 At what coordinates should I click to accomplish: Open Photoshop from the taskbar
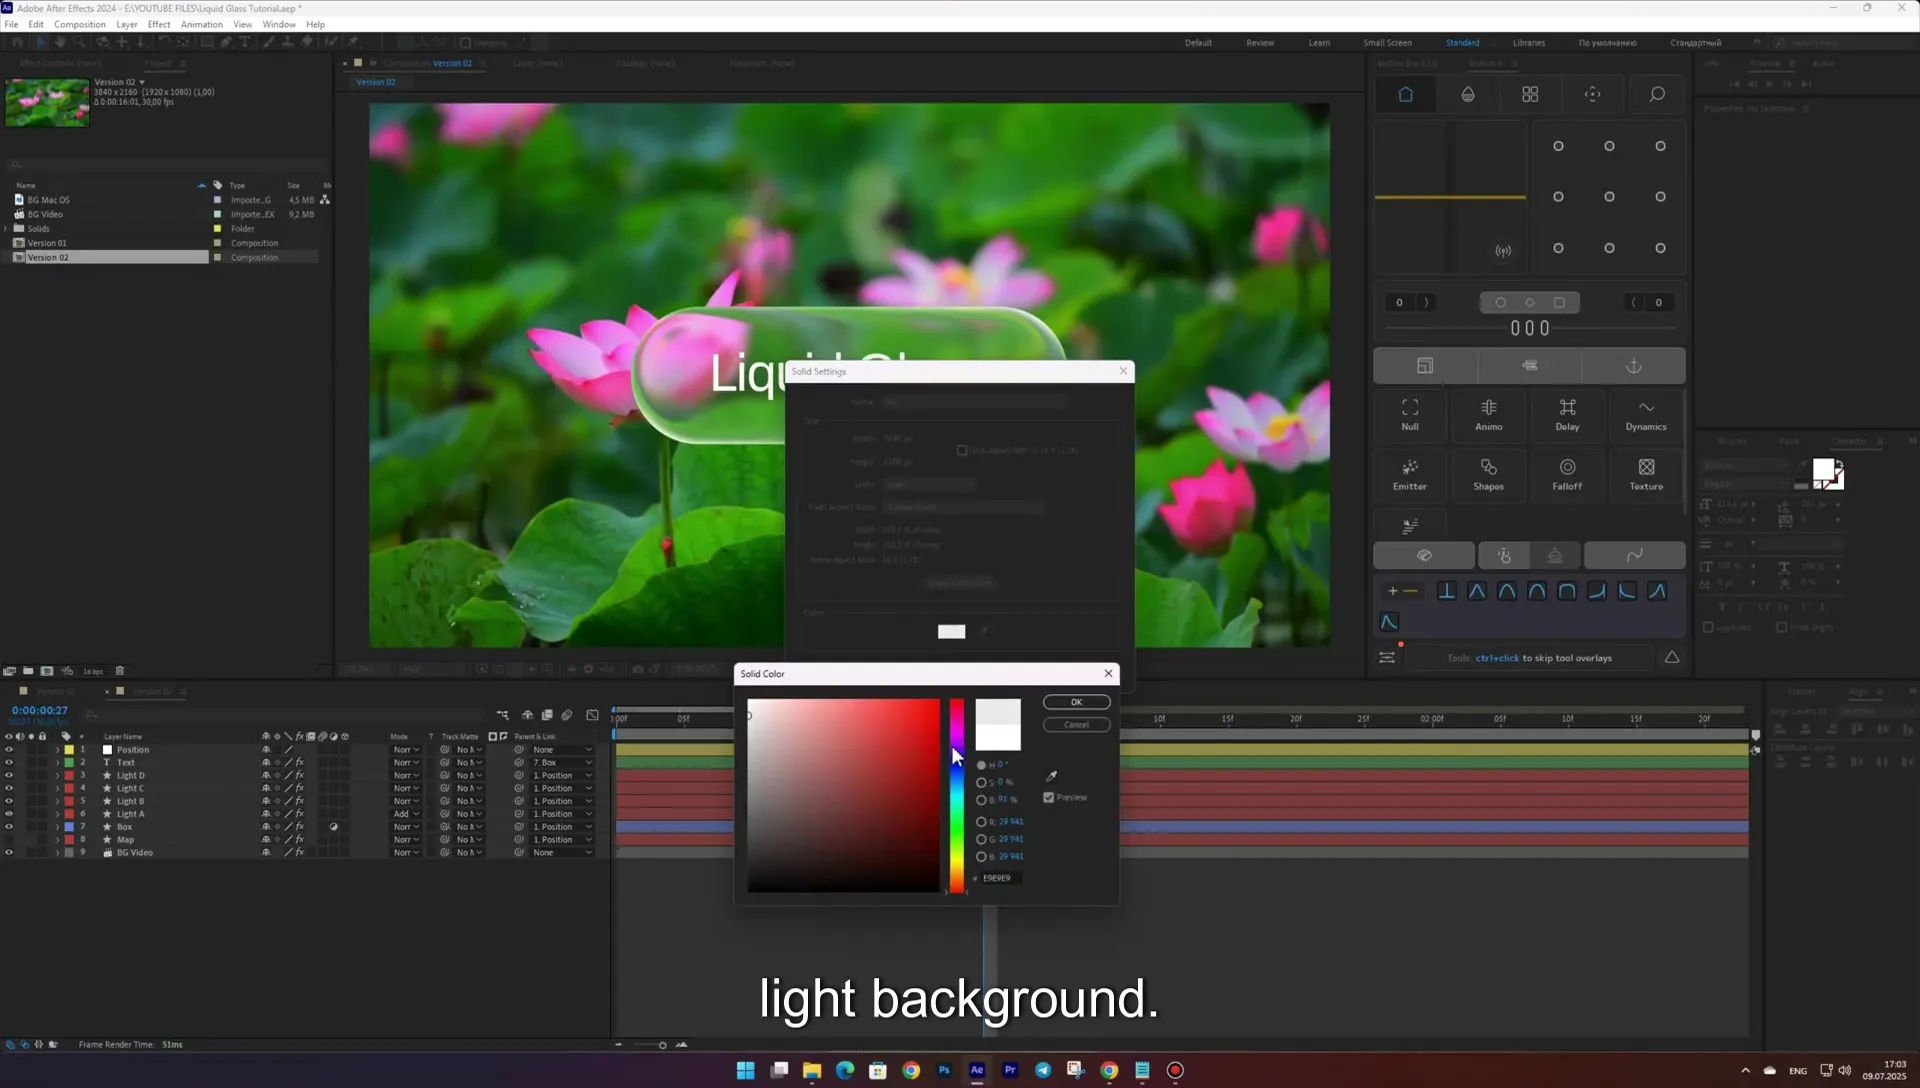tap(944, 1070)
